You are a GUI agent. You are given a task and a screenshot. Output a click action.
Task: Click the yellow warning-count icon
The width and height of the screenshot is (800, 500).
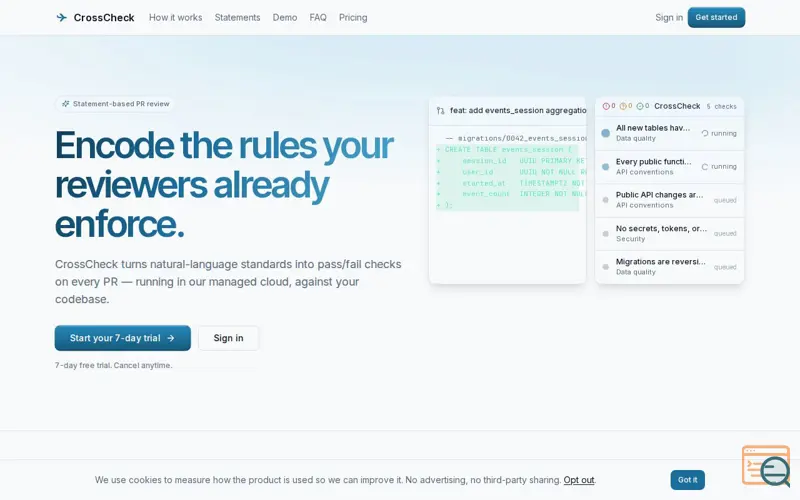[x=623, y=106]
